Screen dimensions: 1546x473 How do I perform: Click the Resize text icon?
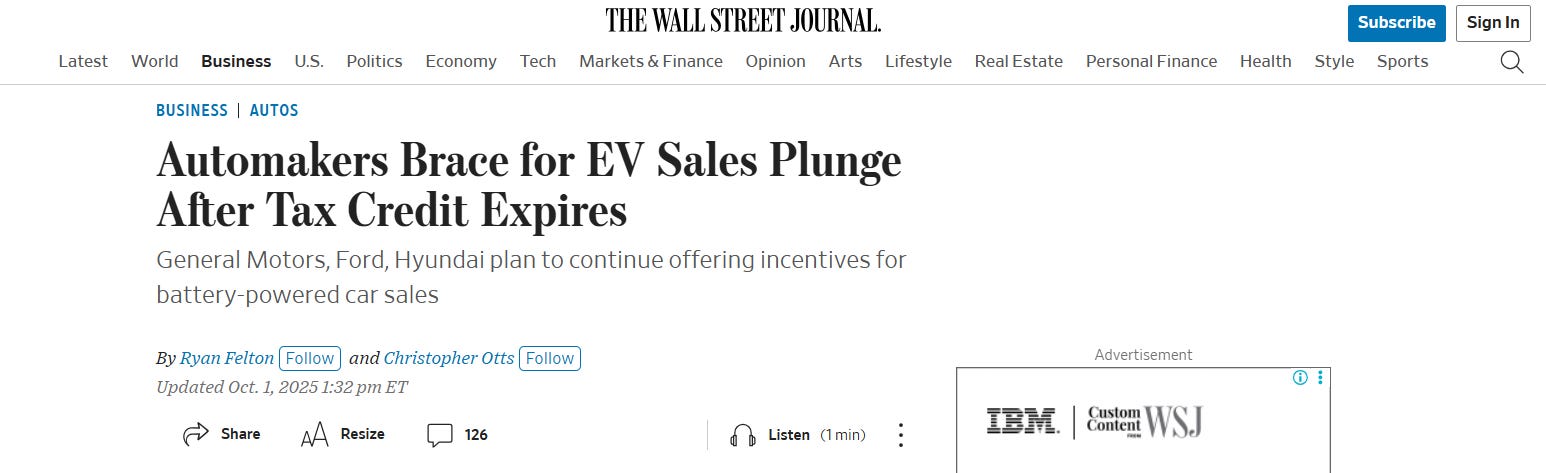(314, 434)
